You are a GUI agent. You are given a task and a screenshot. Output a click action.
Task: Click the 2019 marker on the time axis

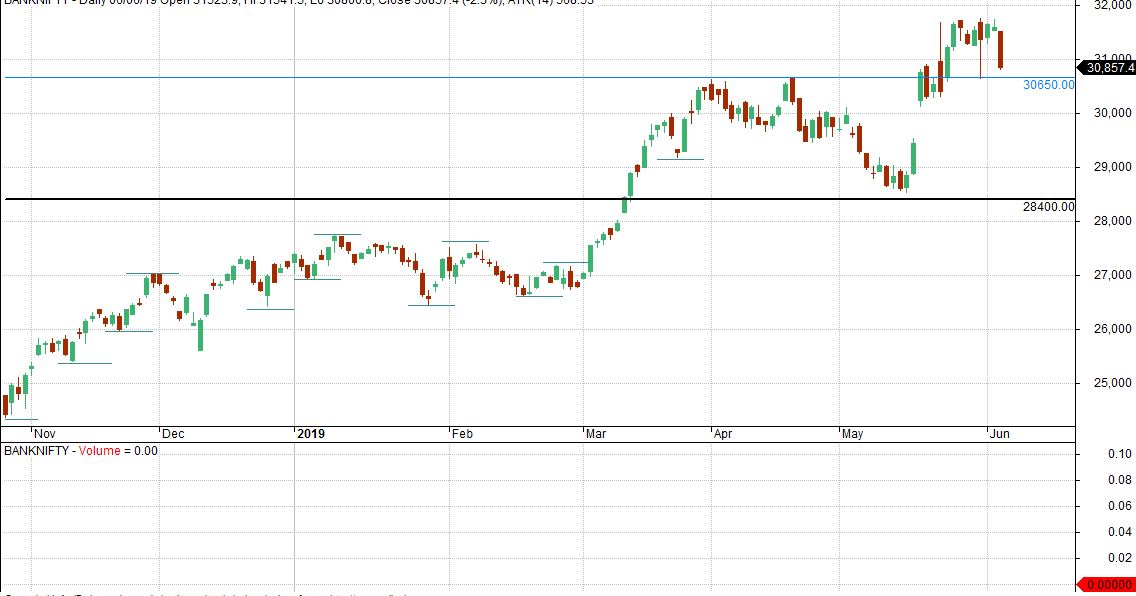(310, 434)
